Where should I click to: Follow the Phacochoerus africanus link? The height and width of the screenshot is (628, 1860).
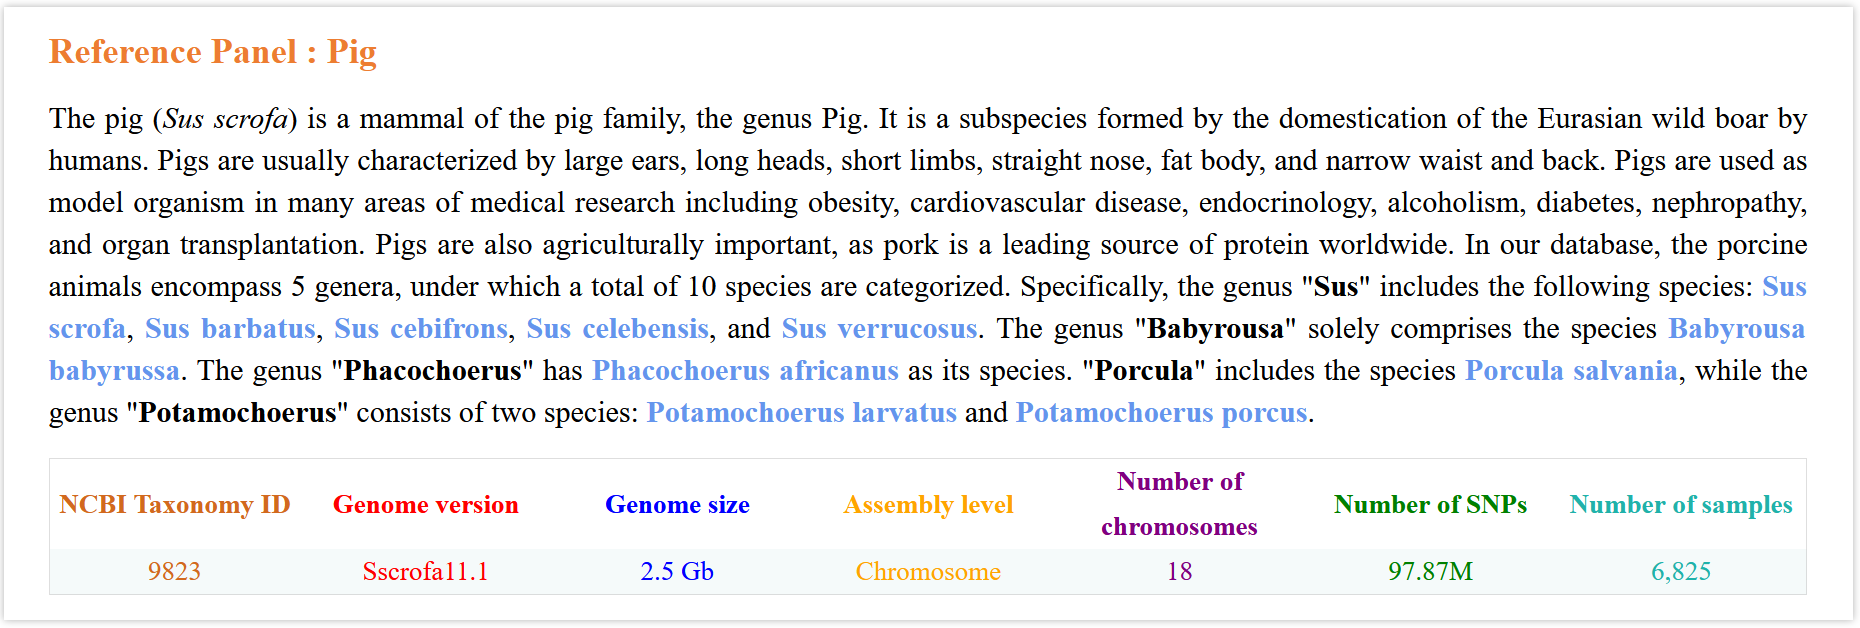click(745, 370)
